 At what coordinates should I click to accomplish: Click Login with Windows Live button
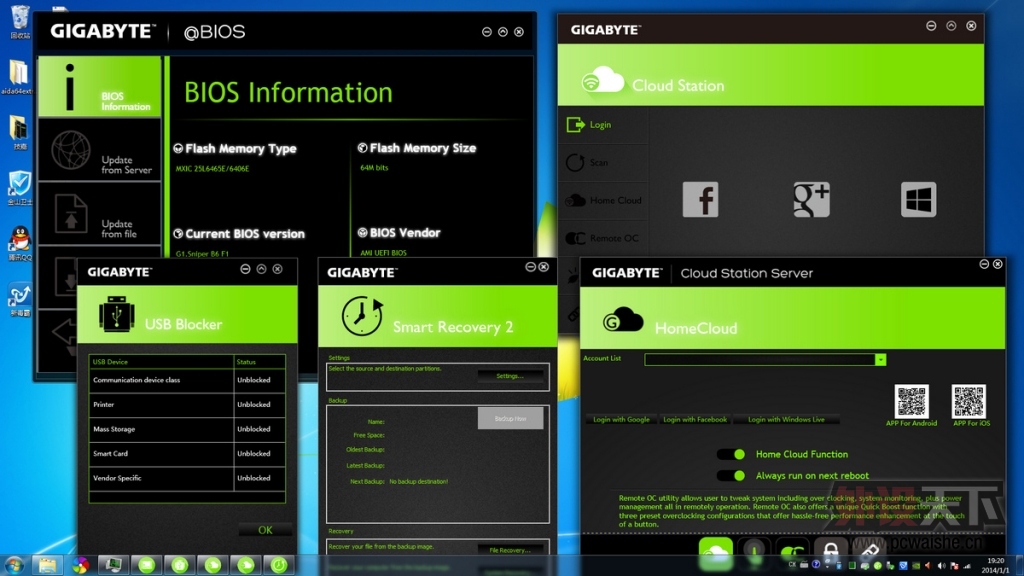pos(786,420)
